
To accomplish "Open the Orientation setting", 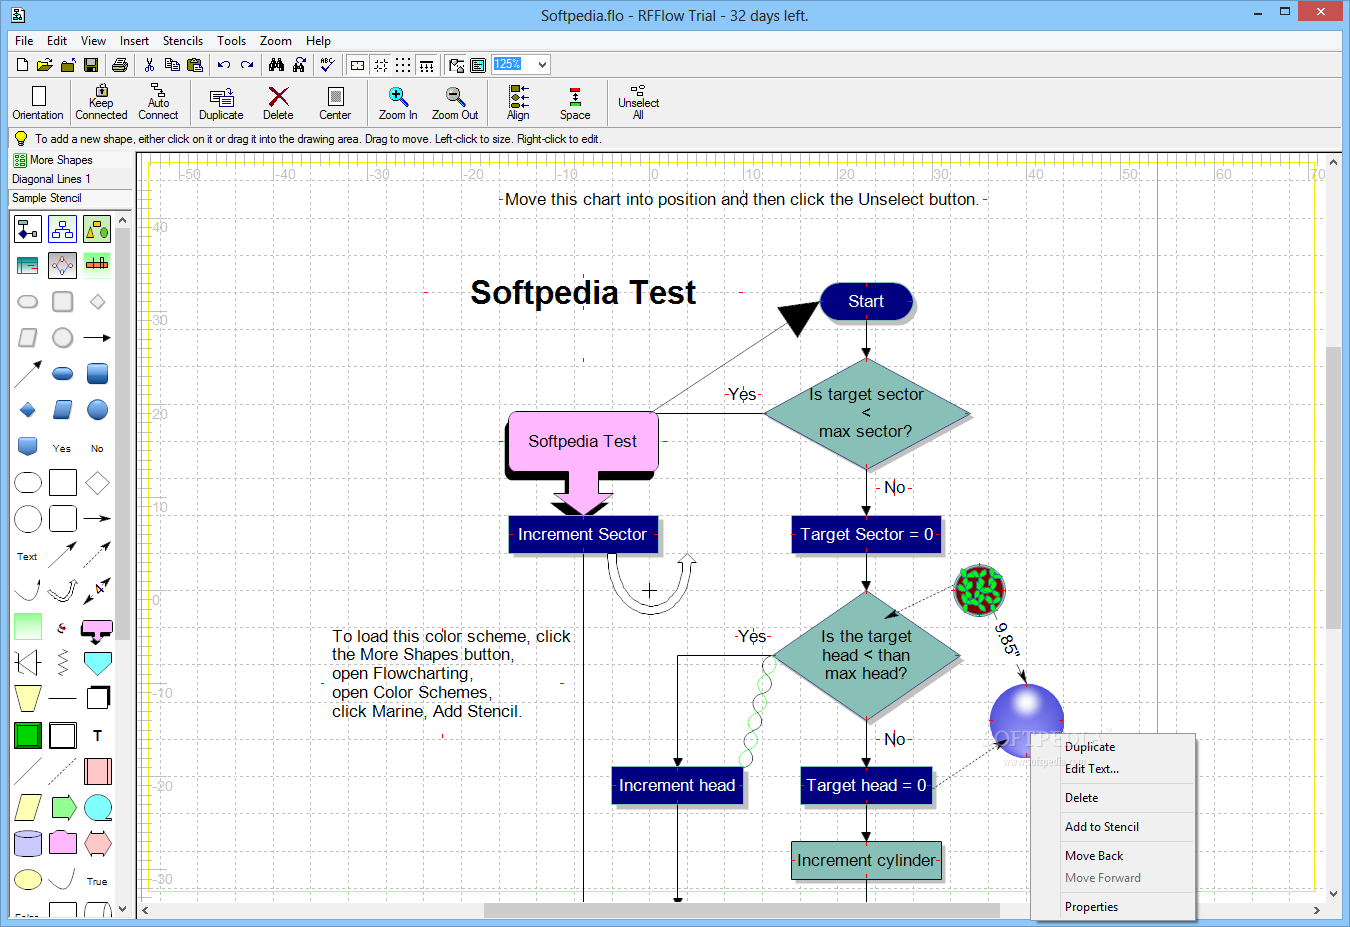I will coord(38,103).
